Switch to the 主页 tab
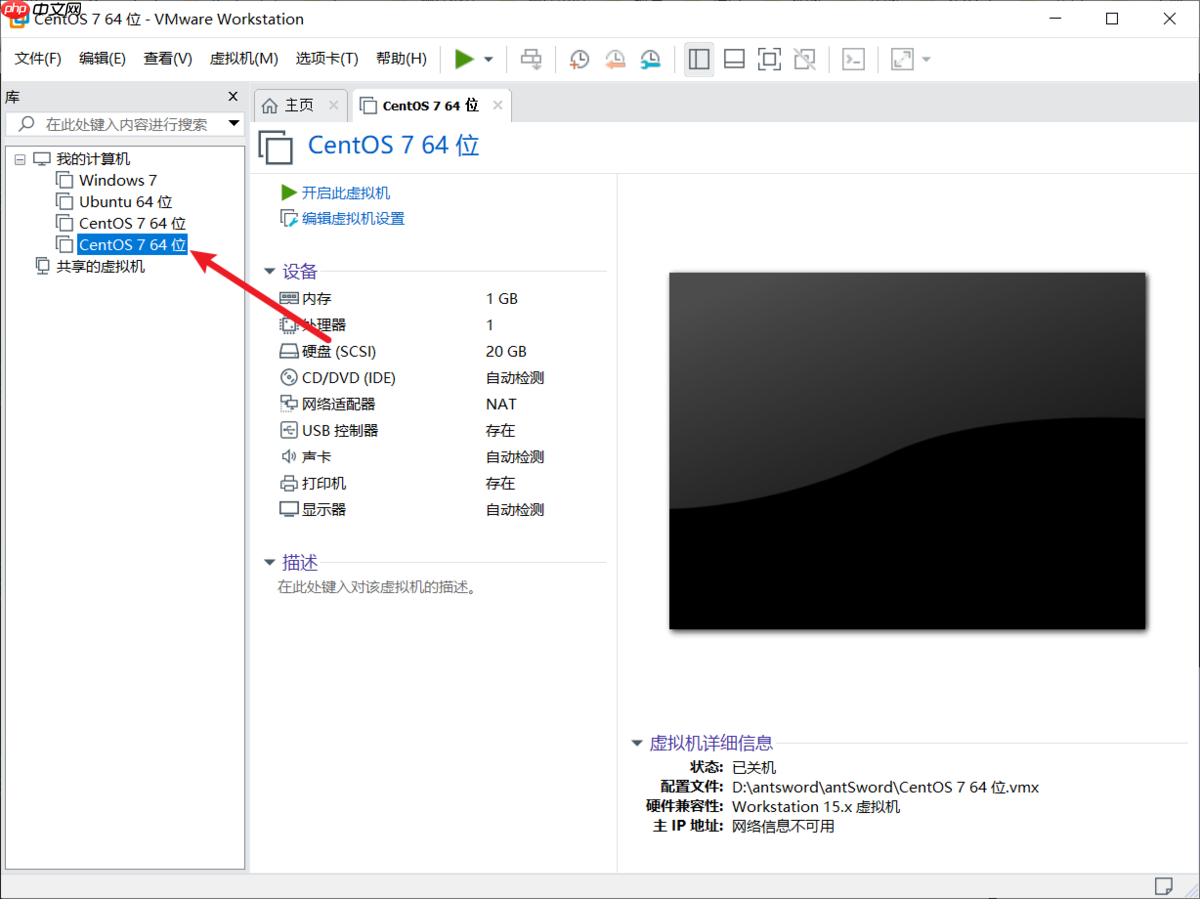Viewport: 1200px width, 899px height. tap(297, 104)
